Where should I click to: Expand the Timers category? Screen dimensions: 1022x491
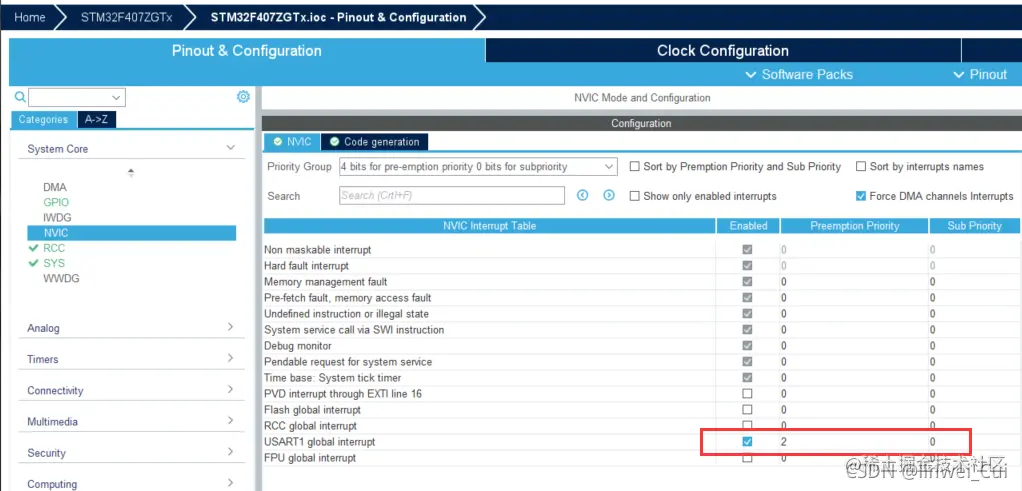(230, 358)
